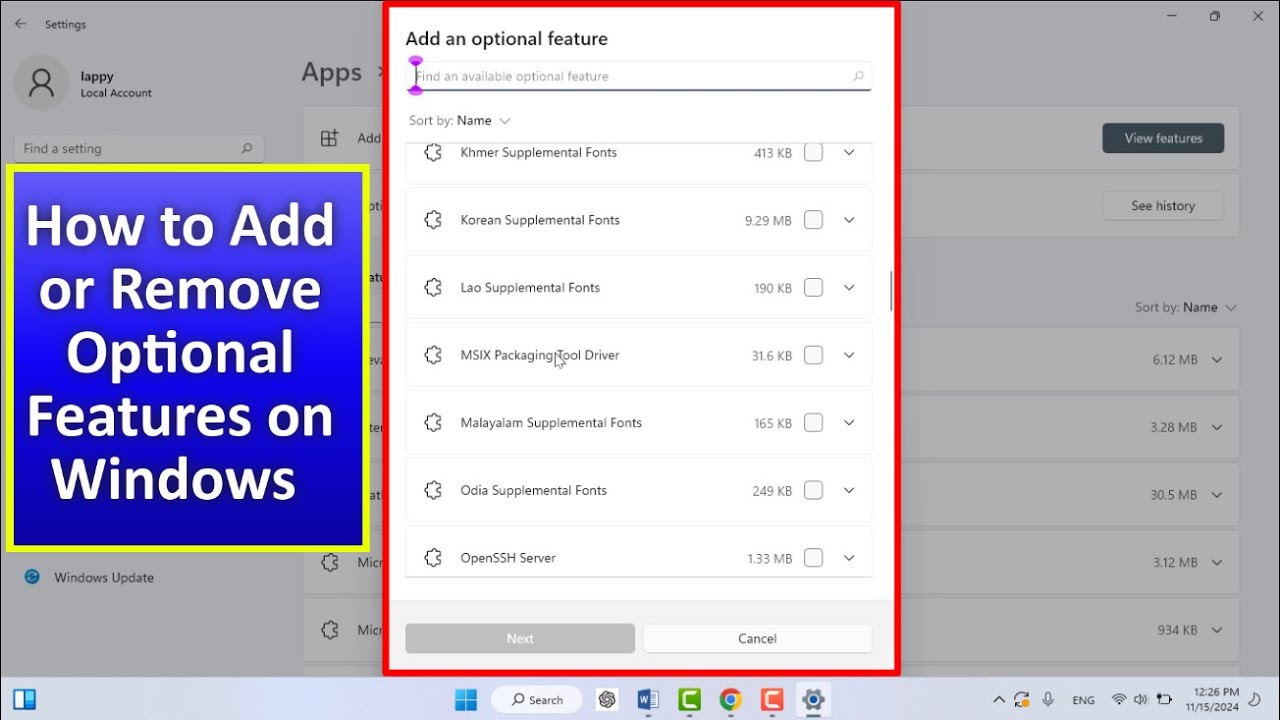Viewport: 1280px width, 720px height.
Task: Expand the 6.12 MB installed feature row
Action: [x=1217, y=360]
